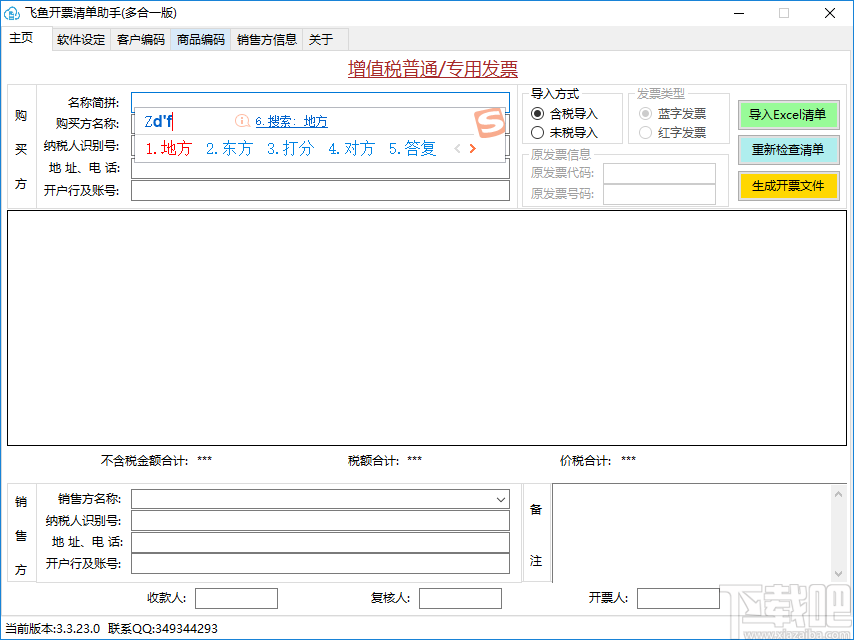Open the 客户编码 tab

pos(141,39)
